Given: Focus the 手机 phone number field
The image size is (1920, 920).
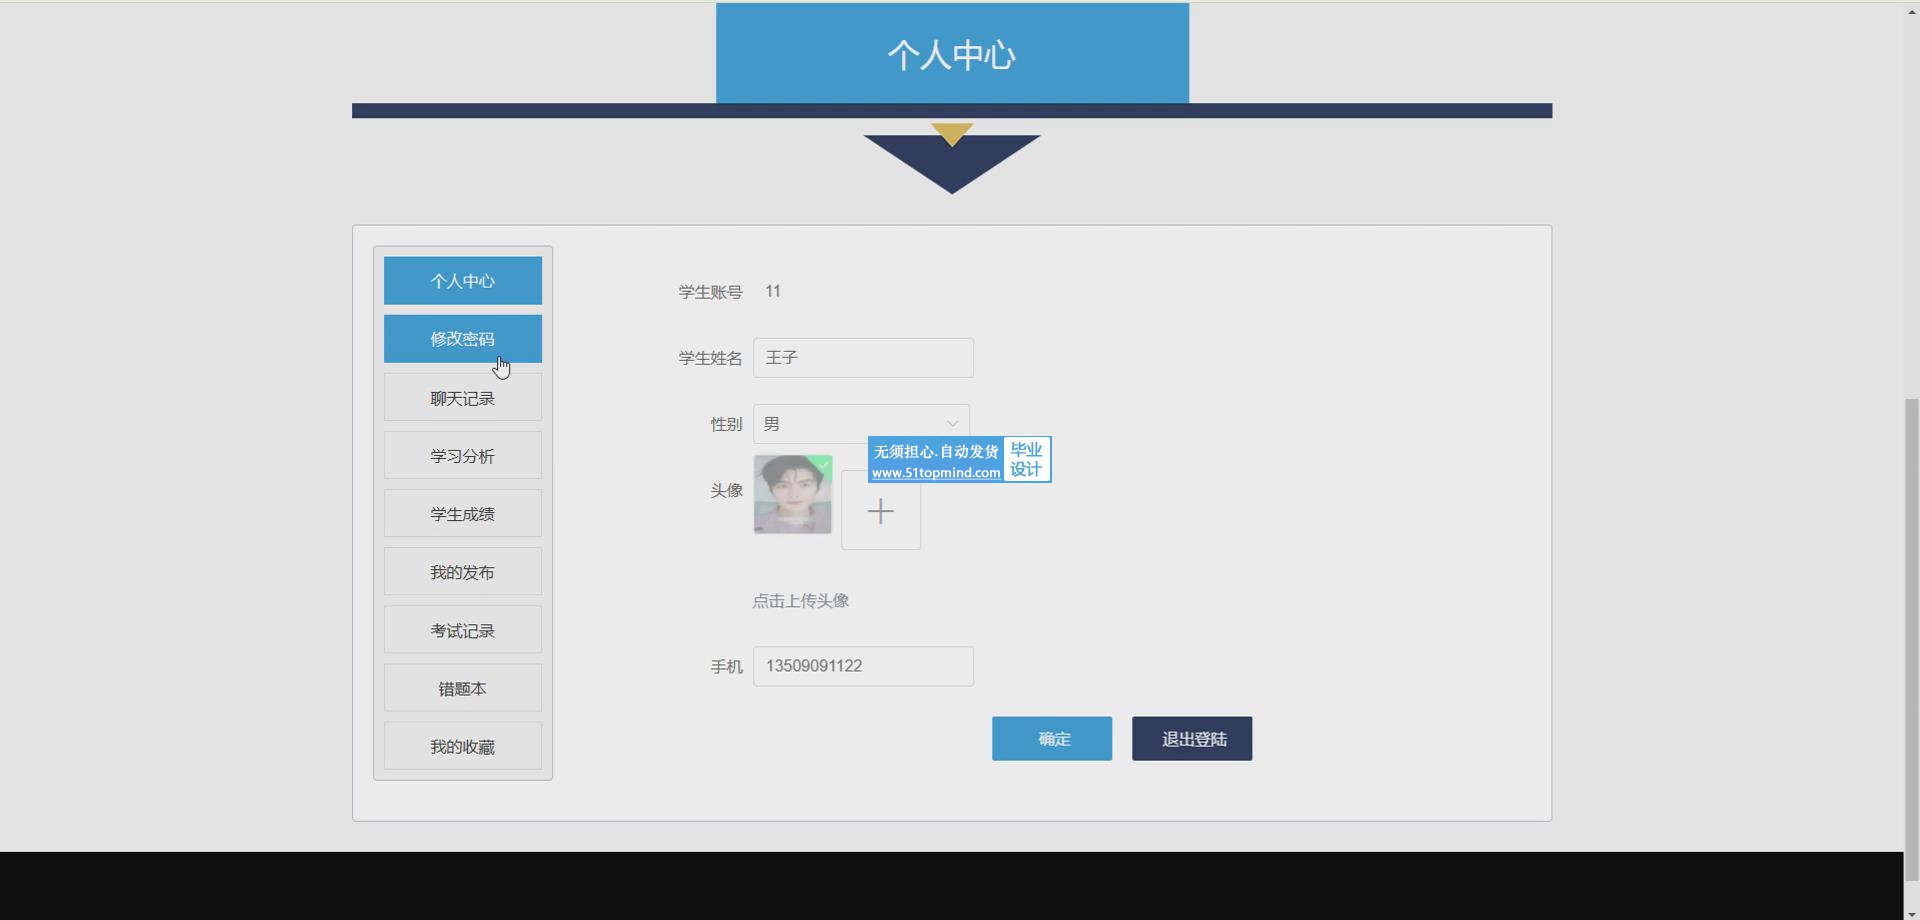Looking at the screenshot, I should [x=862, y=666].
